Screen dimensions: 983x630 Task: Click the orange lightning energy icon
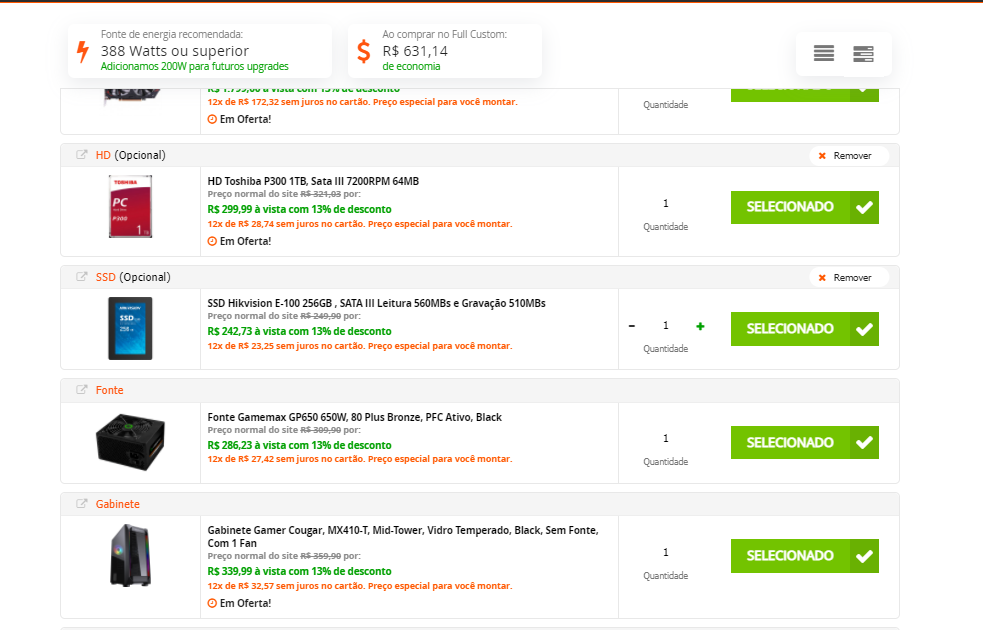click(83, 51)
